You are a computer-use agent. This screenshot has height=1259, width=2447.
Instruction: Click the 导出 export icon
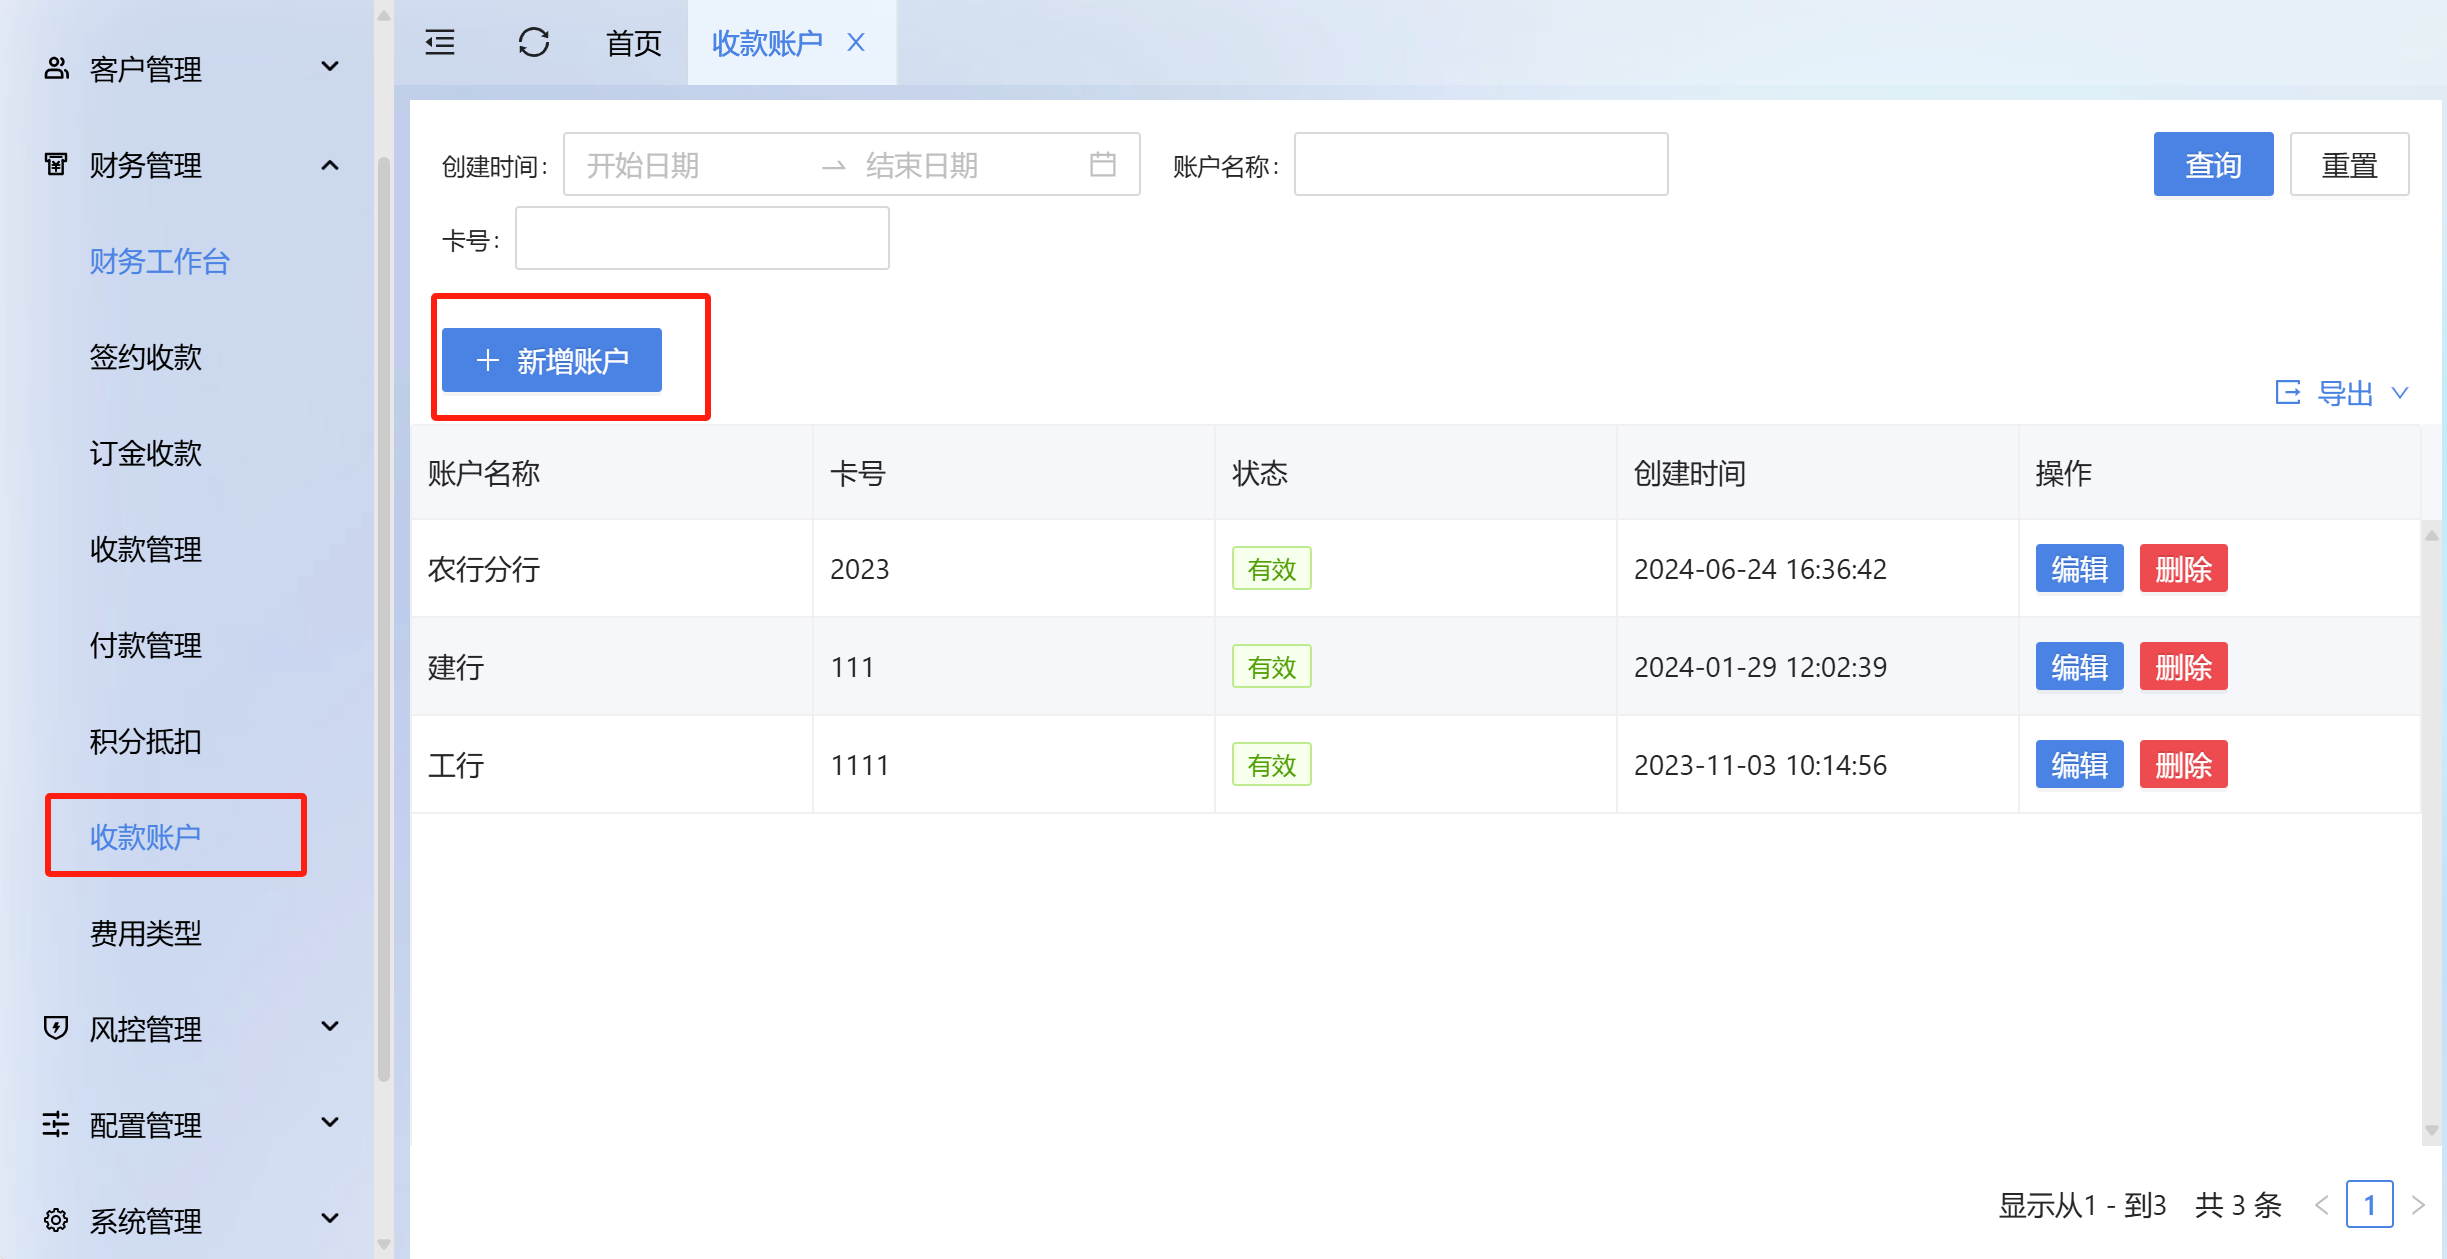(x=2288, y=393)
